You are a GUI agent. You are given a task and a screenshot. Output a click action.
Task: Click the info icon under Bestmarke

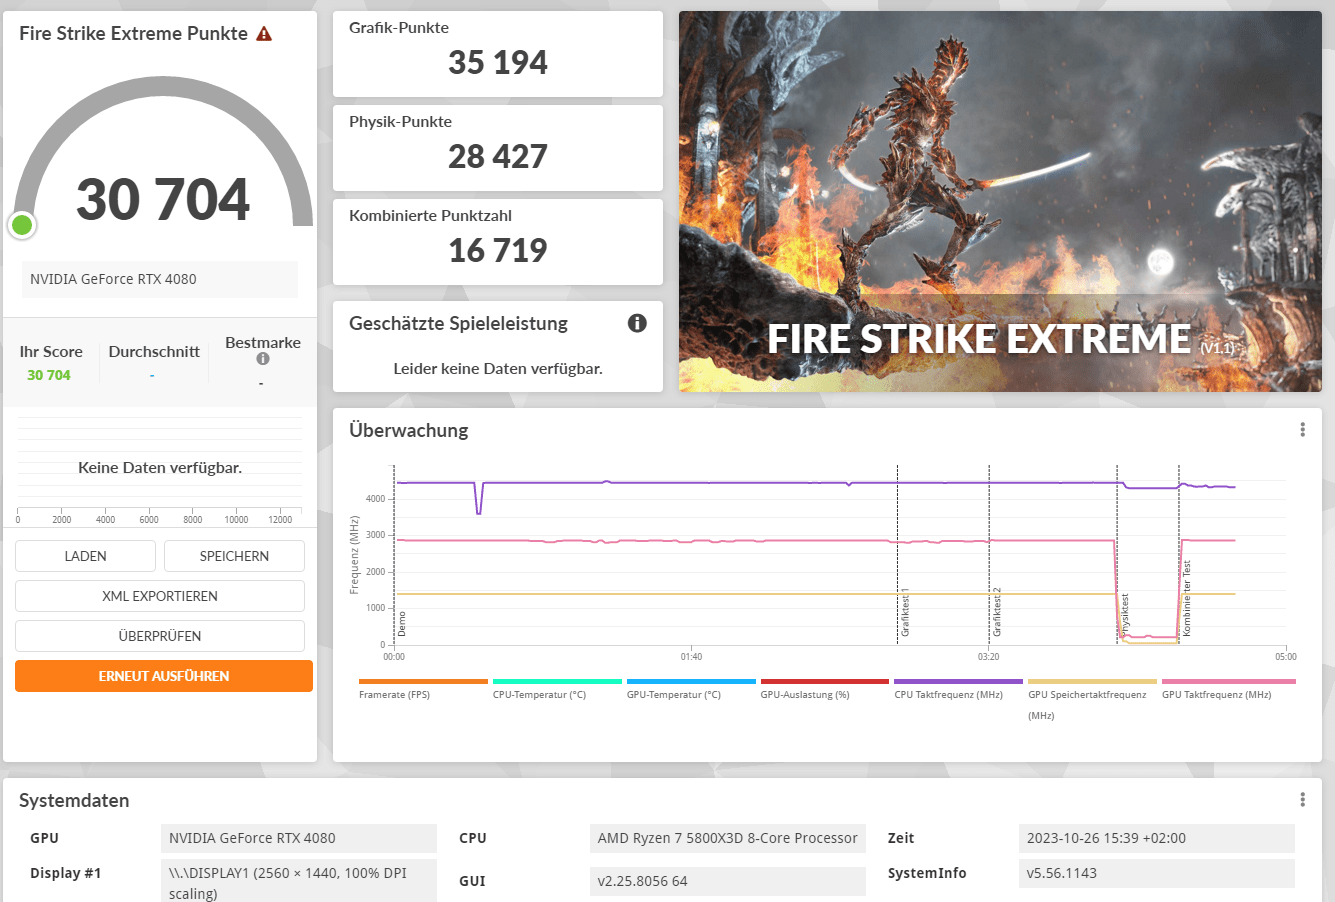(262, 359)
